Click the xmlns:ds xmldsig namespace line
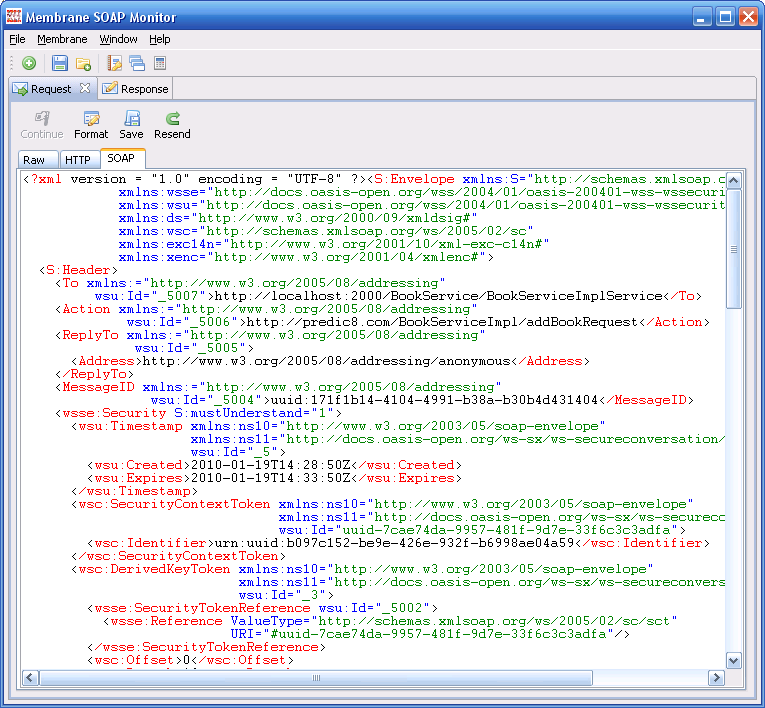 pyautogui.click(x=298, y=218)
